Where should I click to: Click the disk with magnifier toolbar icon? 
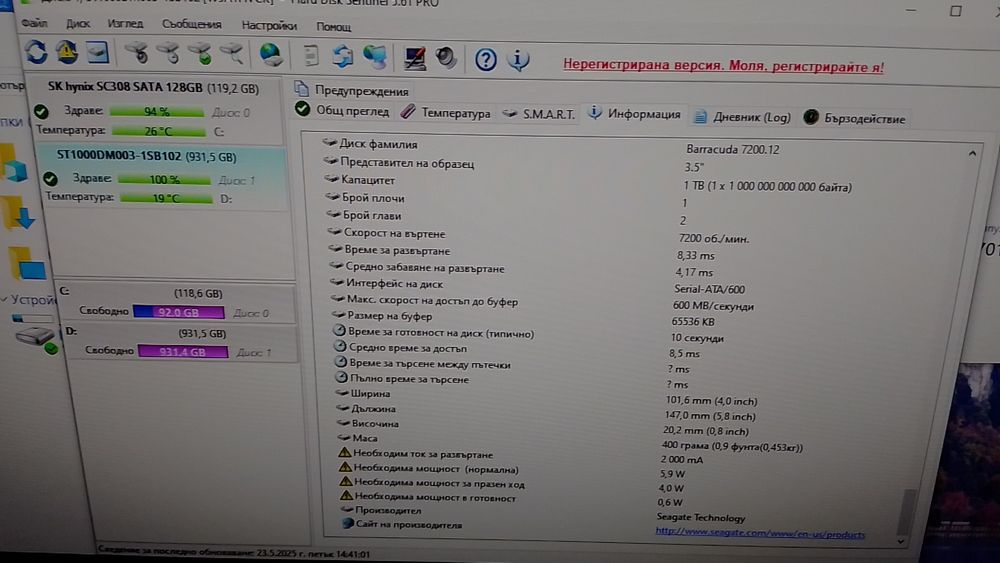(232, 54)
